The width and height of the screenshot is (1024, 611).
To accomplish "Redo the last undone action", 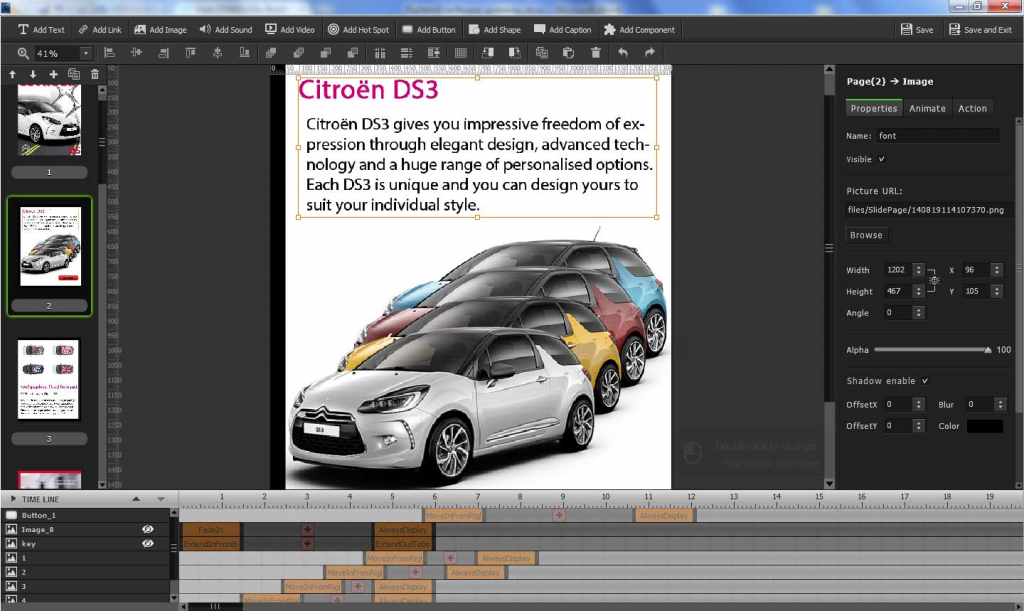I will (x=649, y=53).
